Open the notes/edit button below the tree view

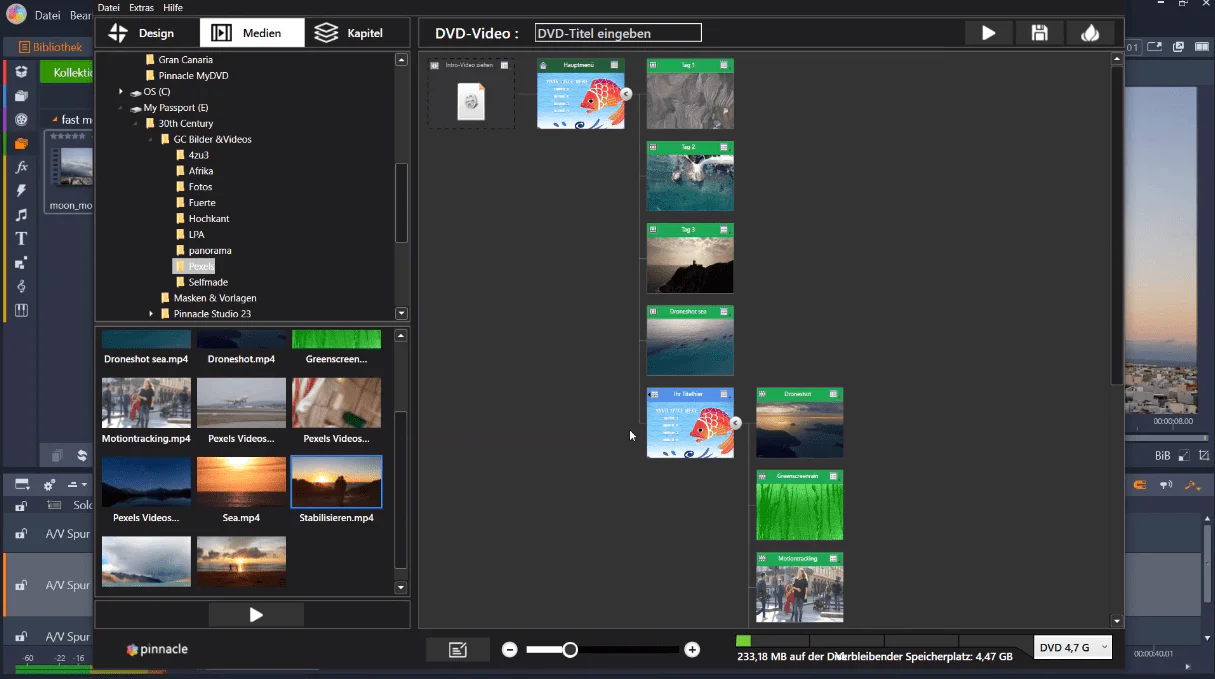click(x=458, y=650)
